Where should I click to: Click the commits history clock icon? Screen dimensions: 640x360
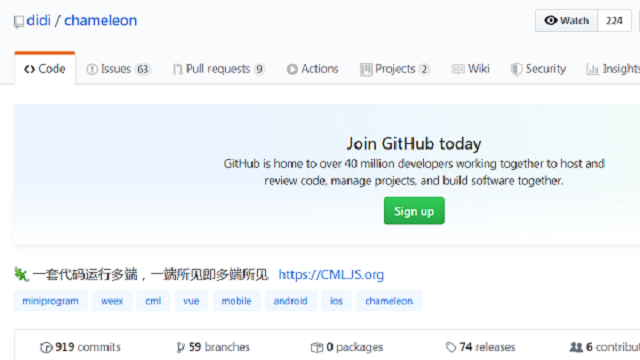tap(46, 347)
